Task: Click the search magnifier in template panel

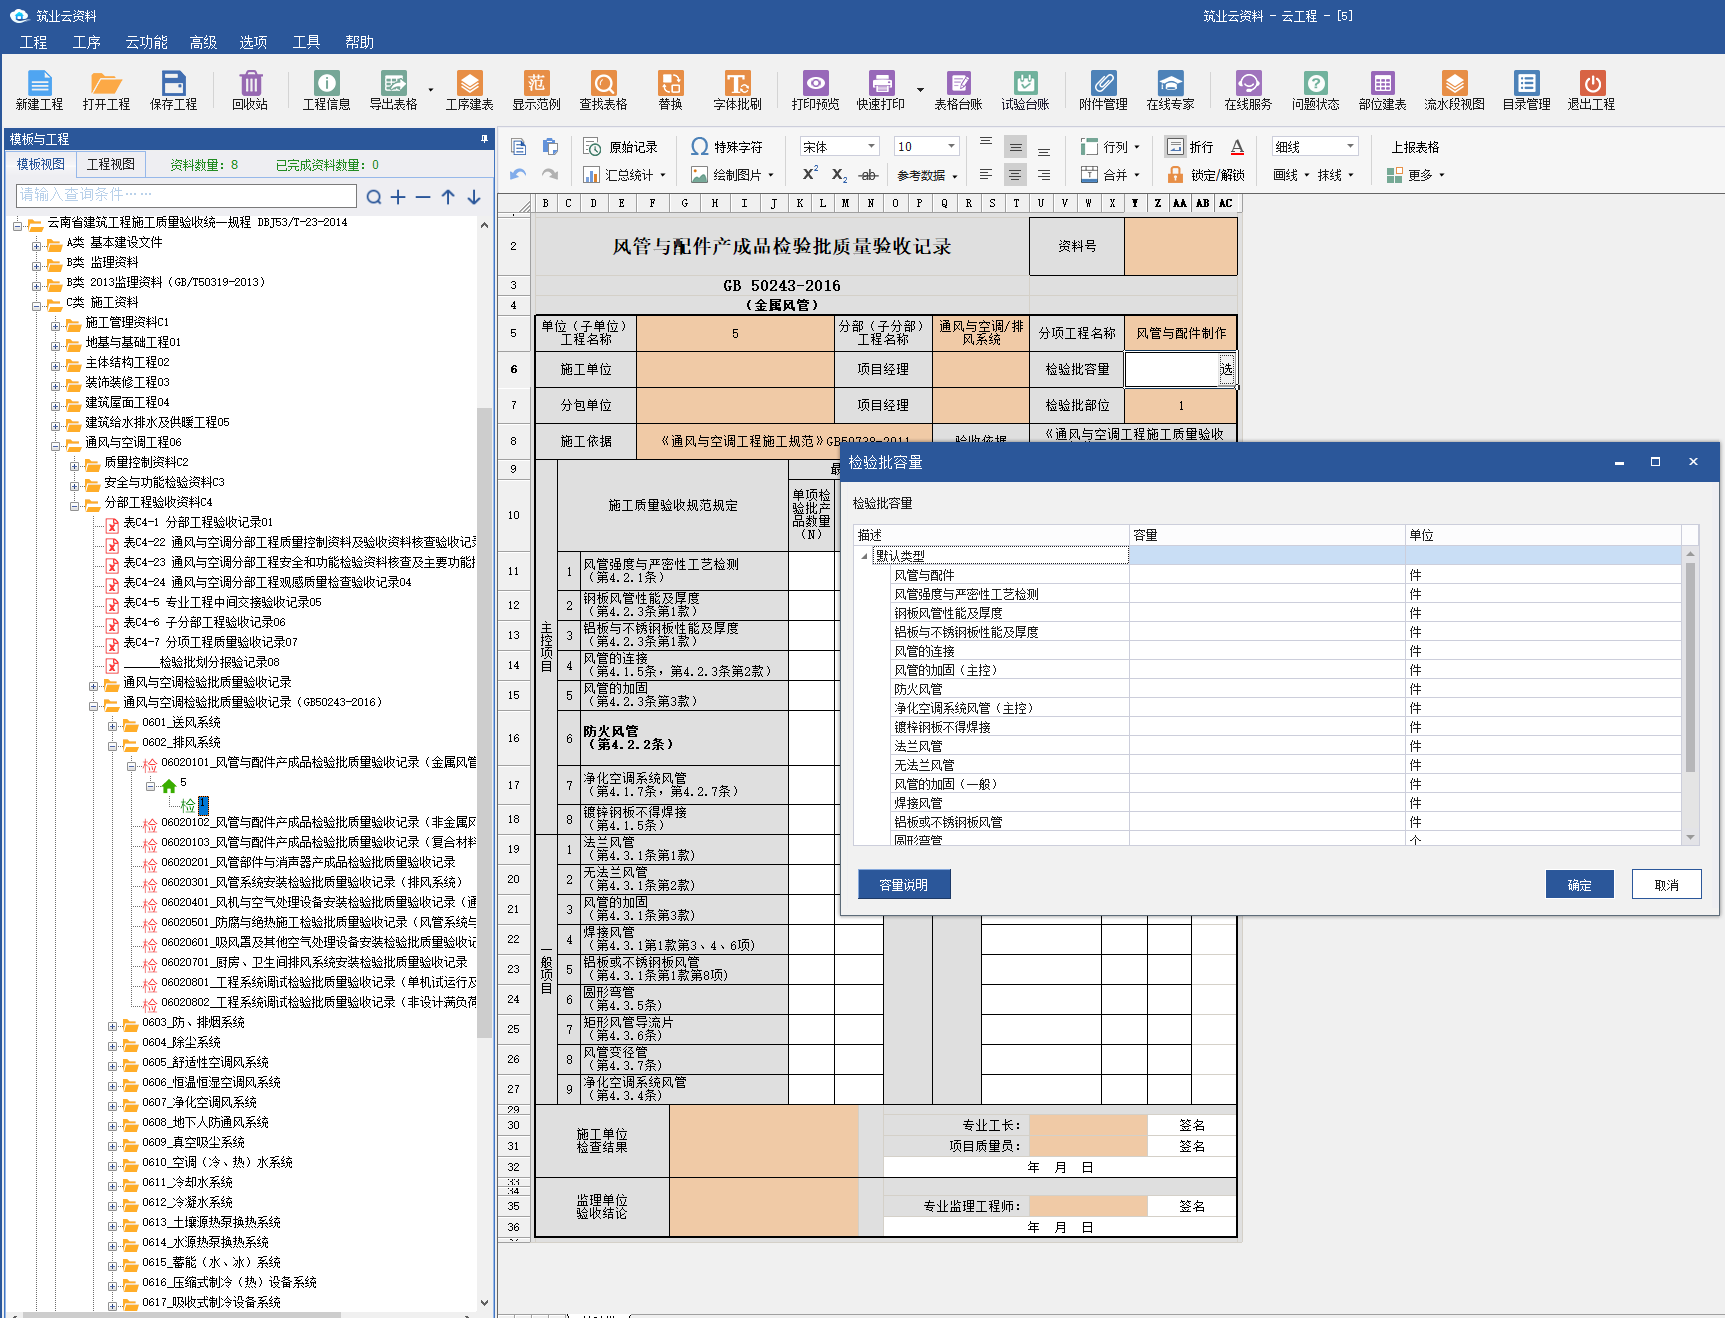Action: 374,197
